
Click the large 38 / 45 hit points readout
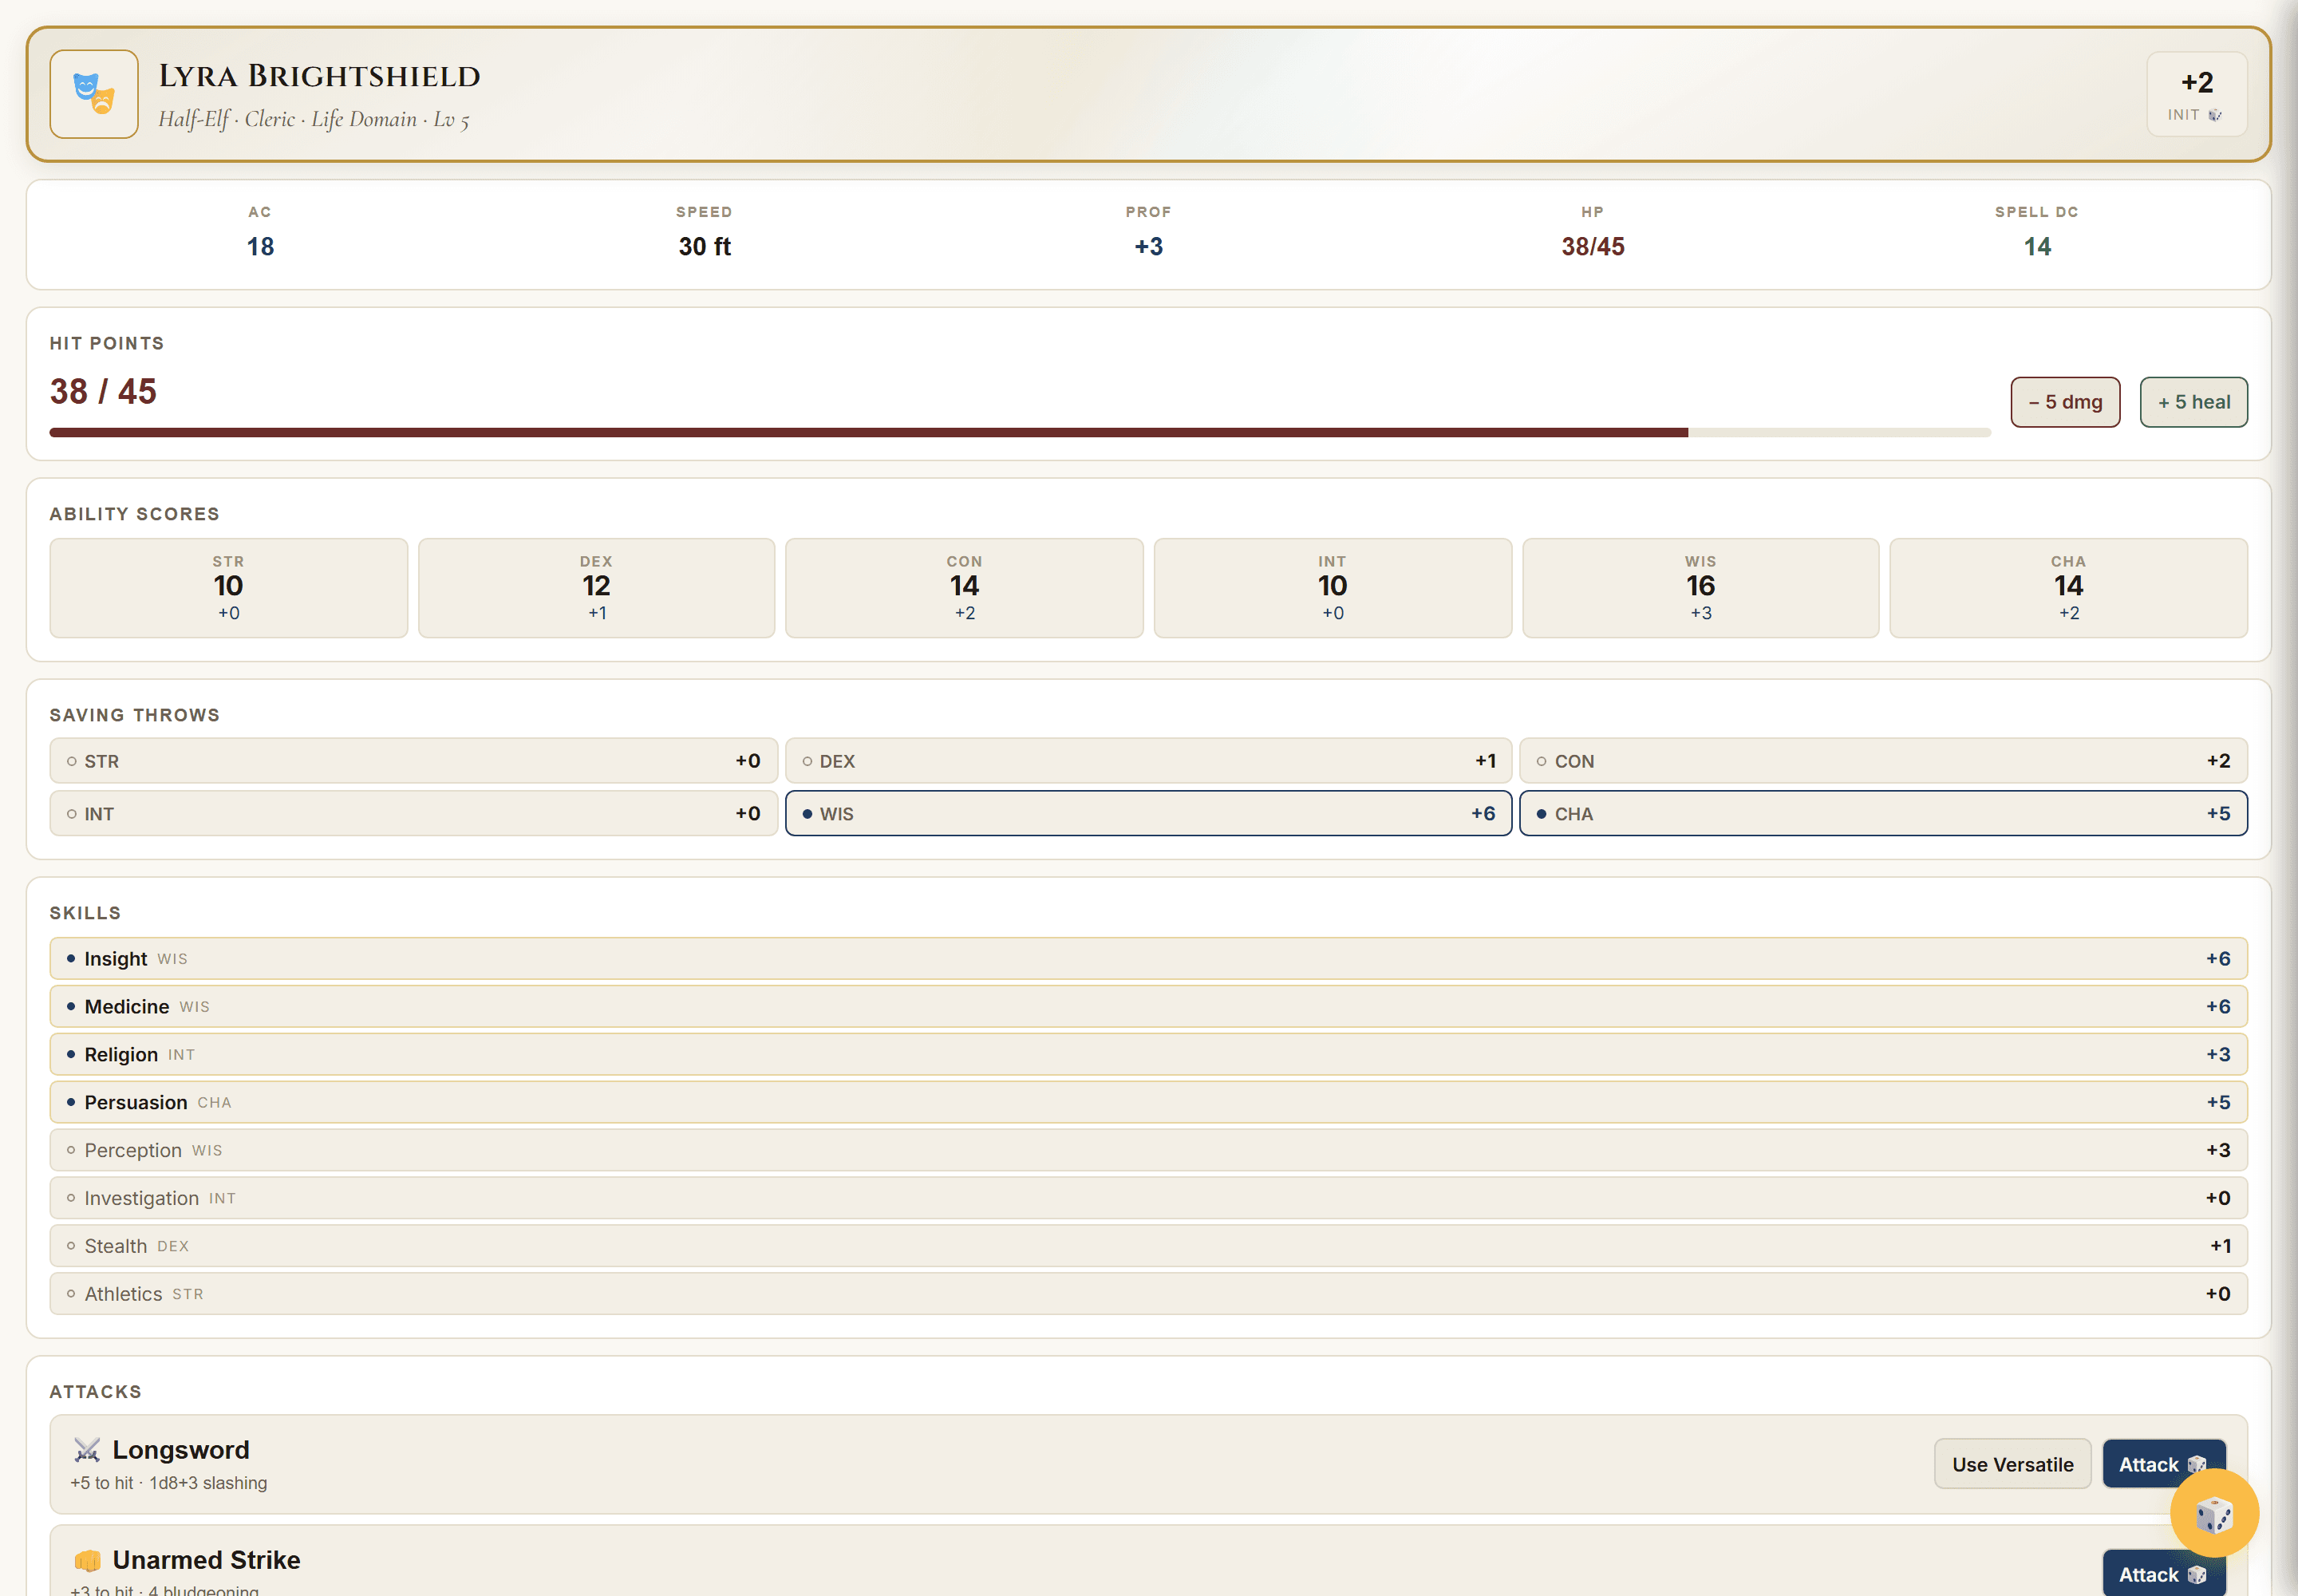[103, 391]
